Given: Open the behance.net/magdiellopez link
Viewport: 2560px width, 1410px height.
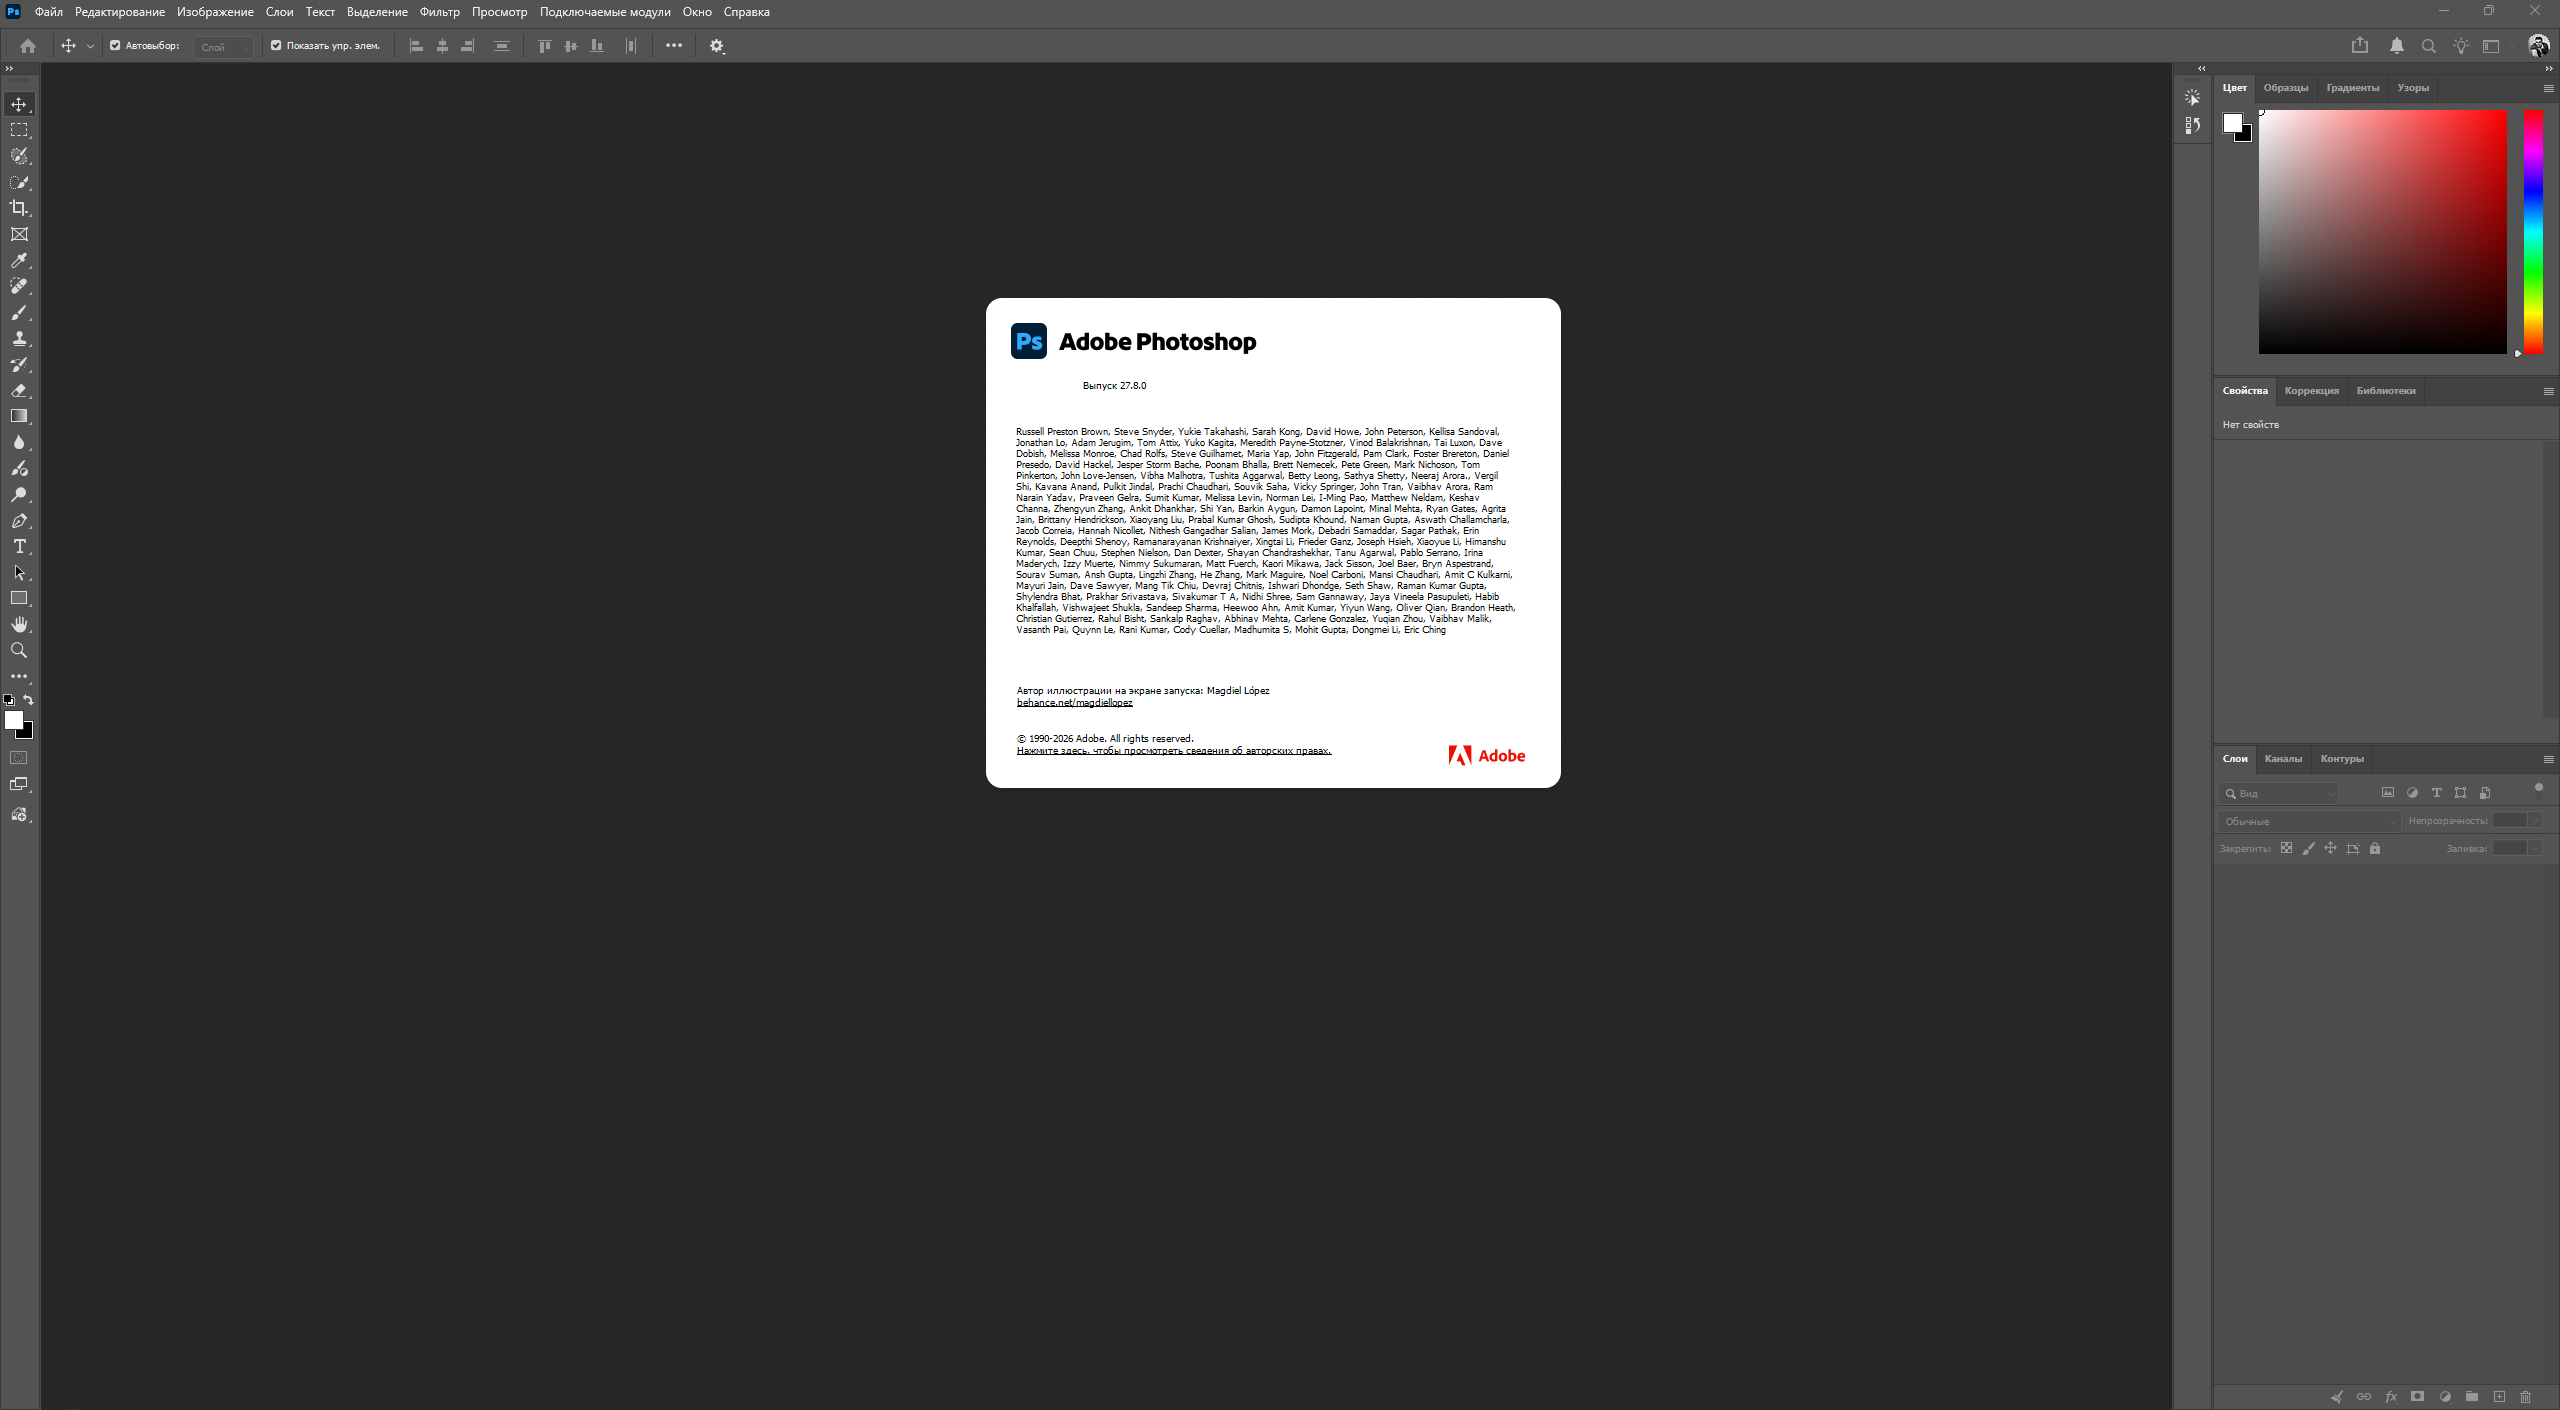Looking at the screenshot, I should click(x=1074, y=702).
